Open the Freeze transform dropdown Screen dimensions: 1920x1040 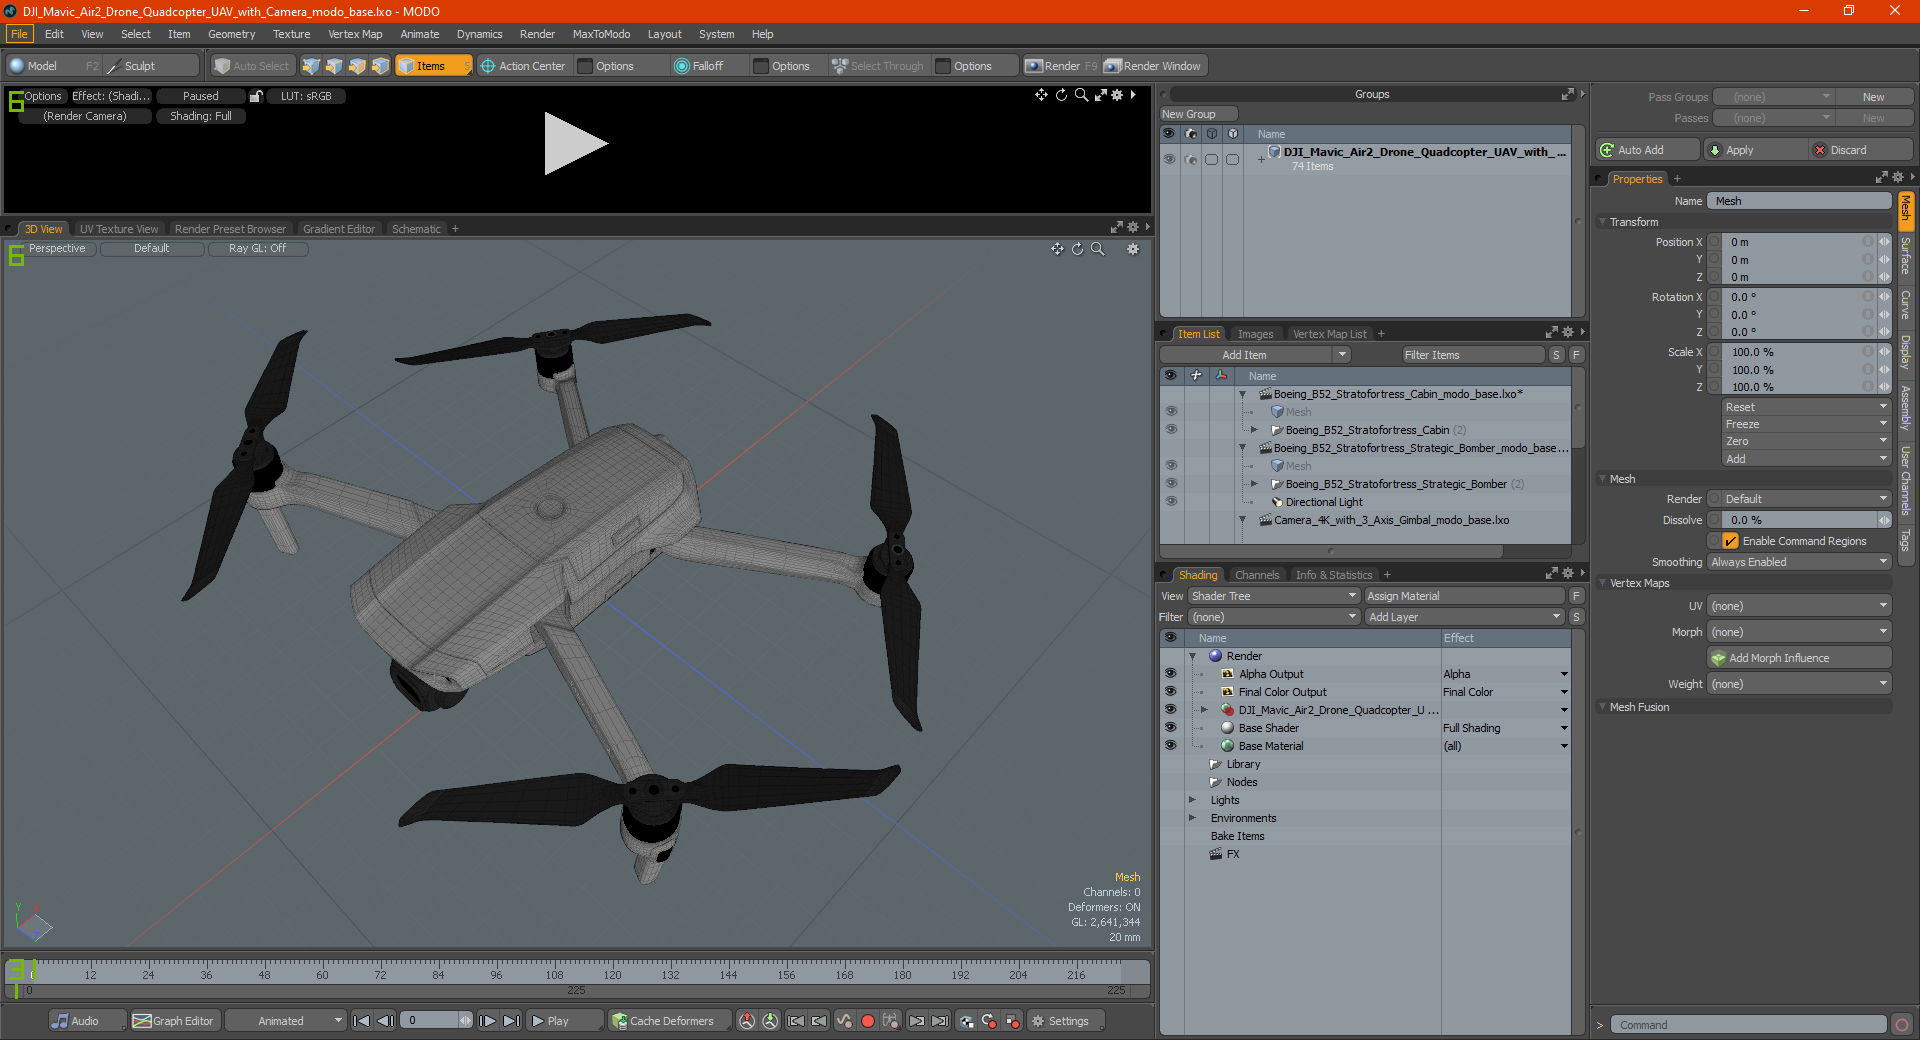point(1806,424)
